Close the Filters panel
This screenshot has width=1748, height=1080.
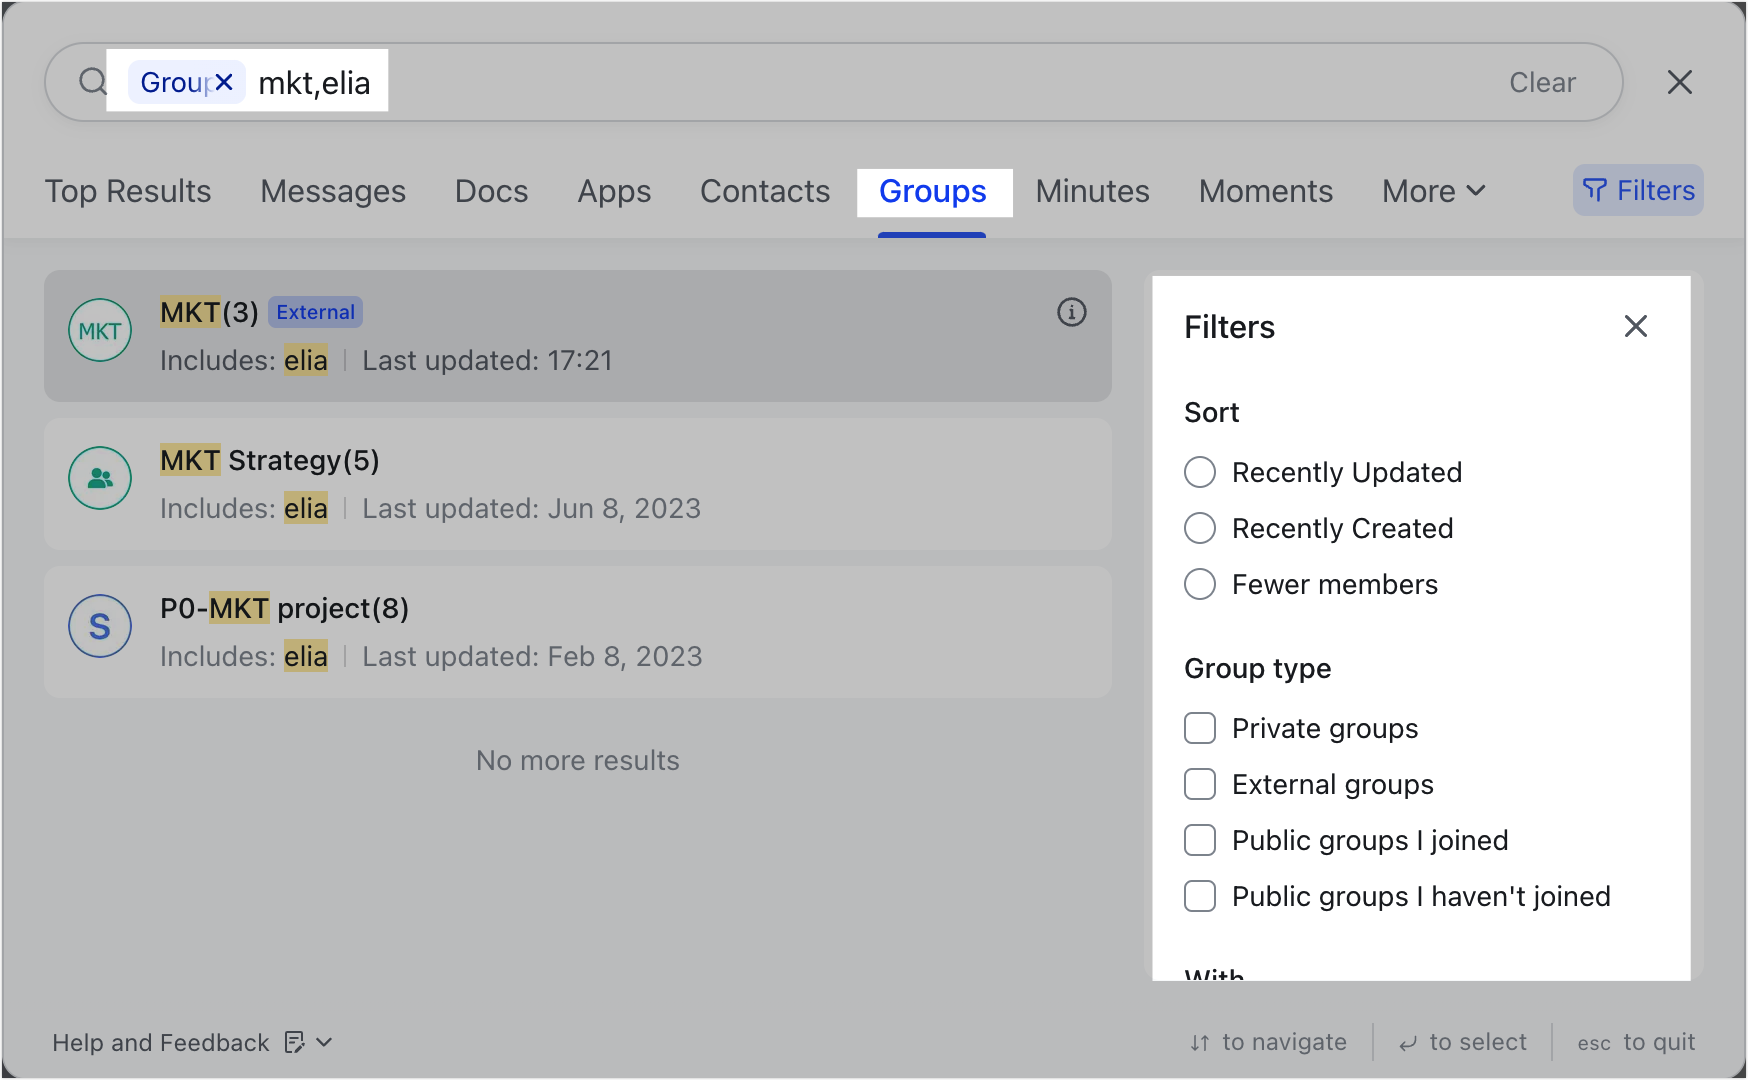(1635, 326)
